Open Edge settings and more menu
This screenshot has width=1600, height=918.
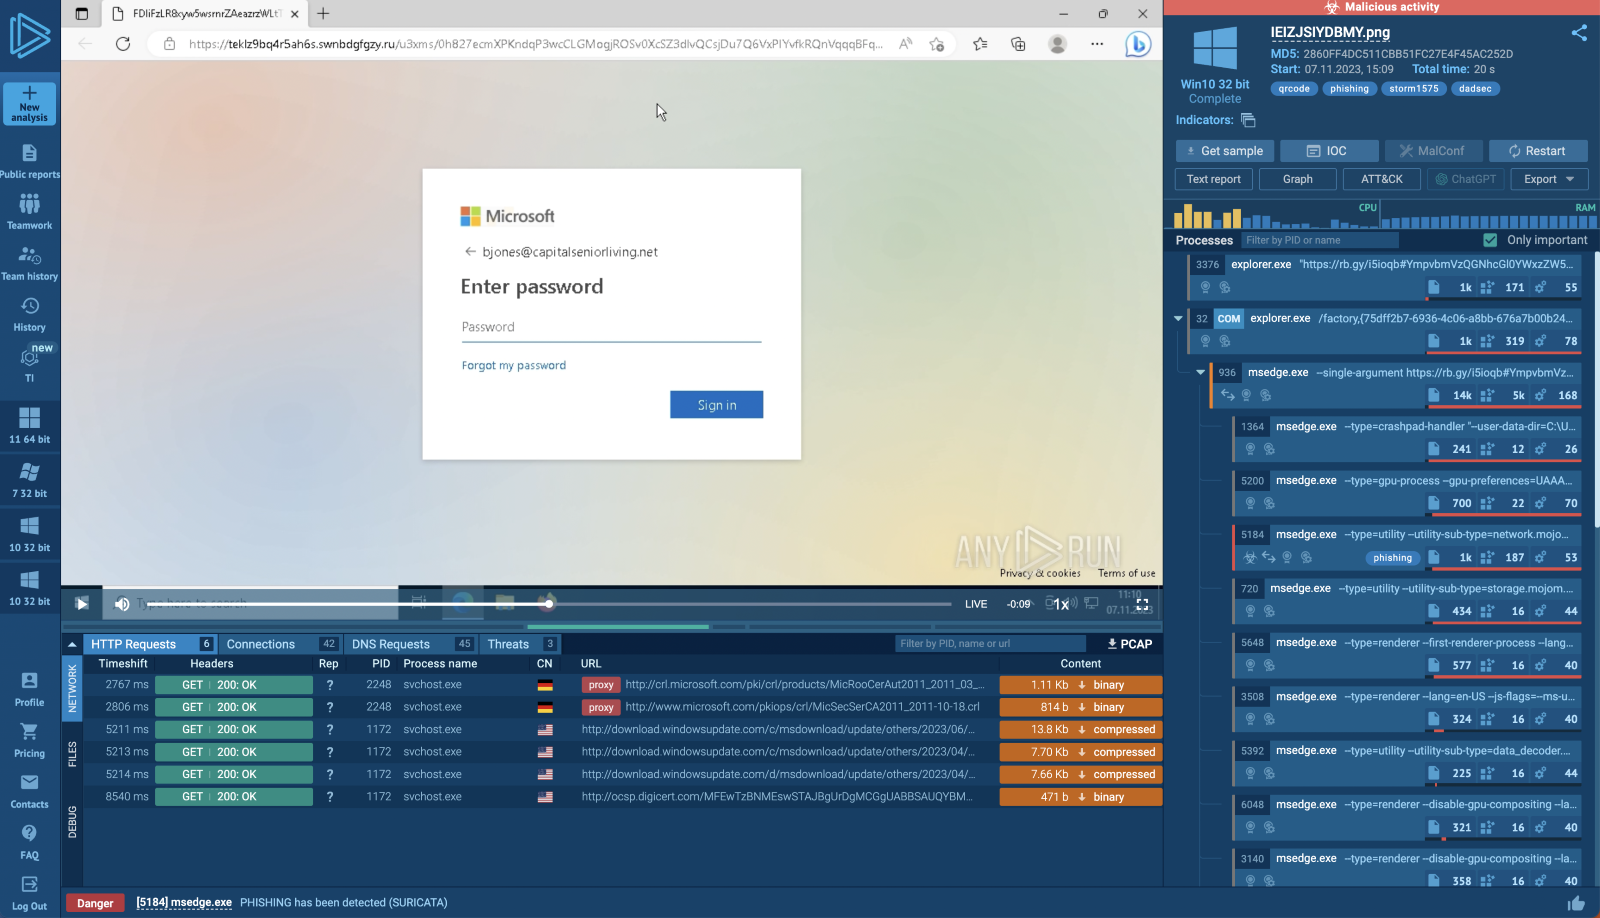1097,44
